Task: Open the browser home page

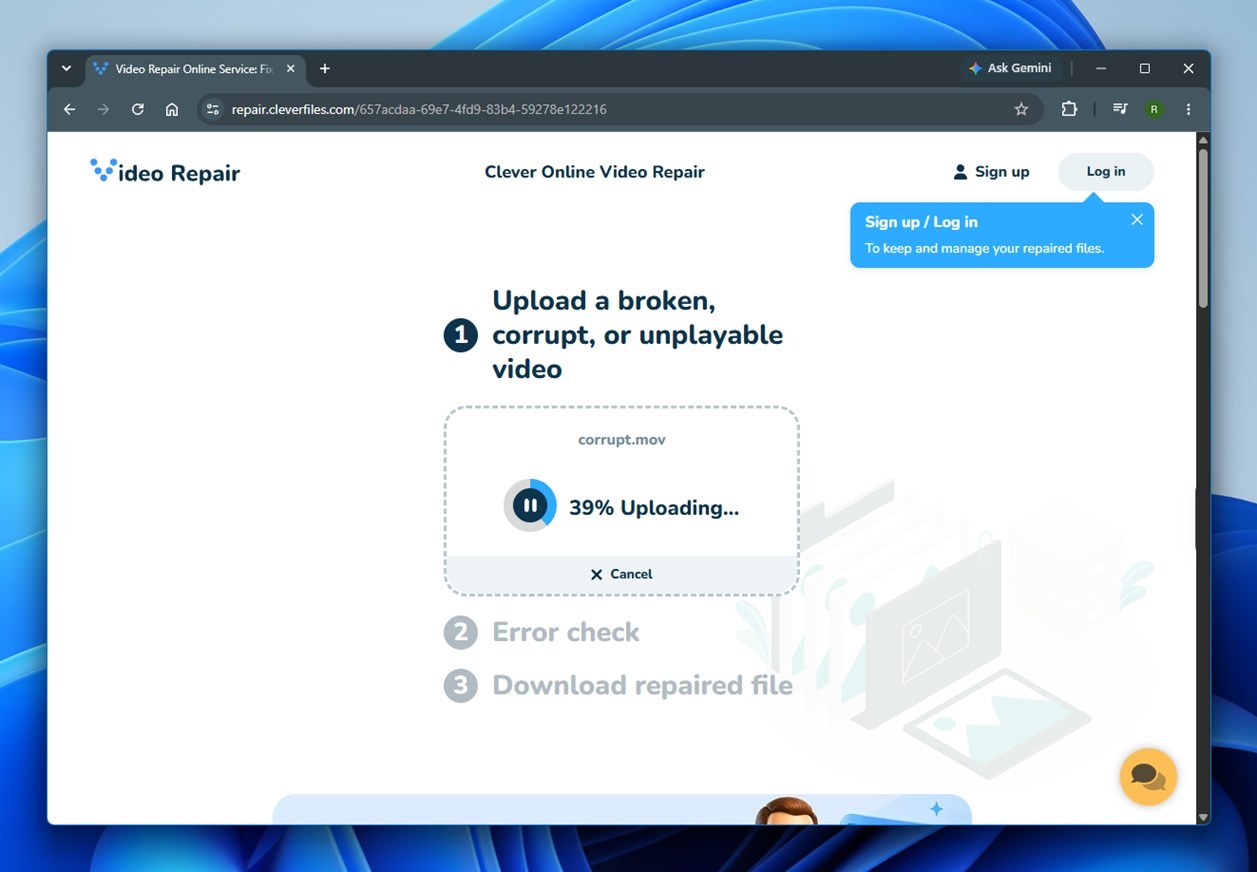Action: click(172, 109)
